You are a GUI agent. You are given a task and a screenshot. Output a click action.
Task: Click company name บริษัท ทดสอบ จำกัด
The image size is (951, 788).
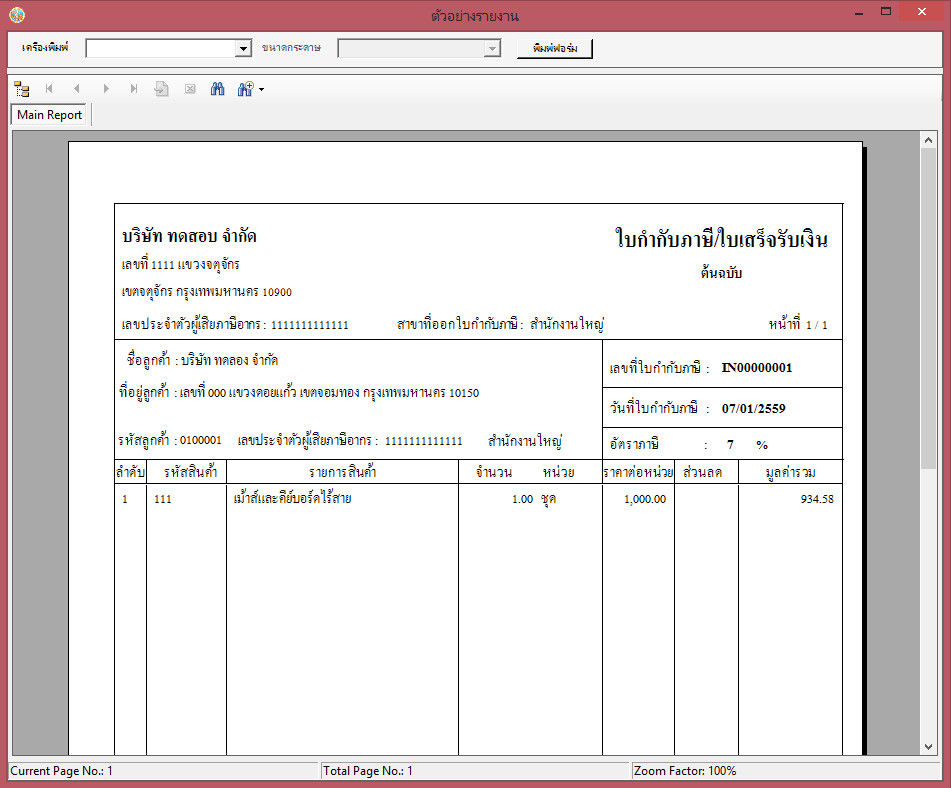point(189,235)
